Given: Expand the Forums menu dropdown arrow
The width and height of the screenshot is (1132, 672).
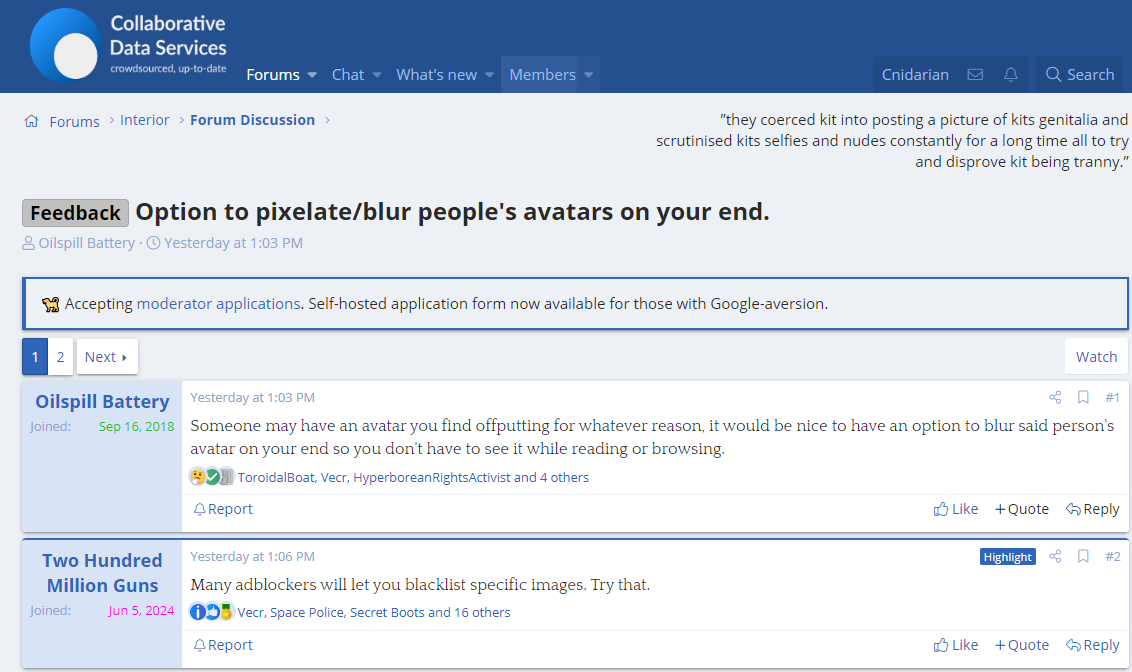Looking at the screenshot, I should tap(312, 75).
